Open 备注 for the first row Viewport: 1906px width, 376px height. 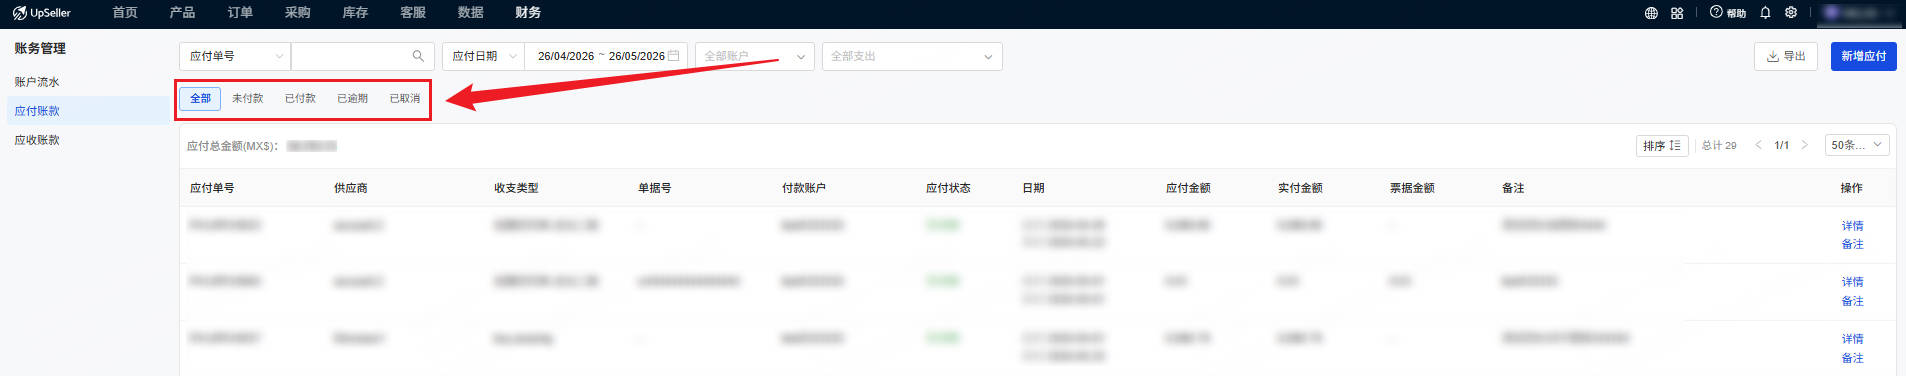click(1853, 244)
